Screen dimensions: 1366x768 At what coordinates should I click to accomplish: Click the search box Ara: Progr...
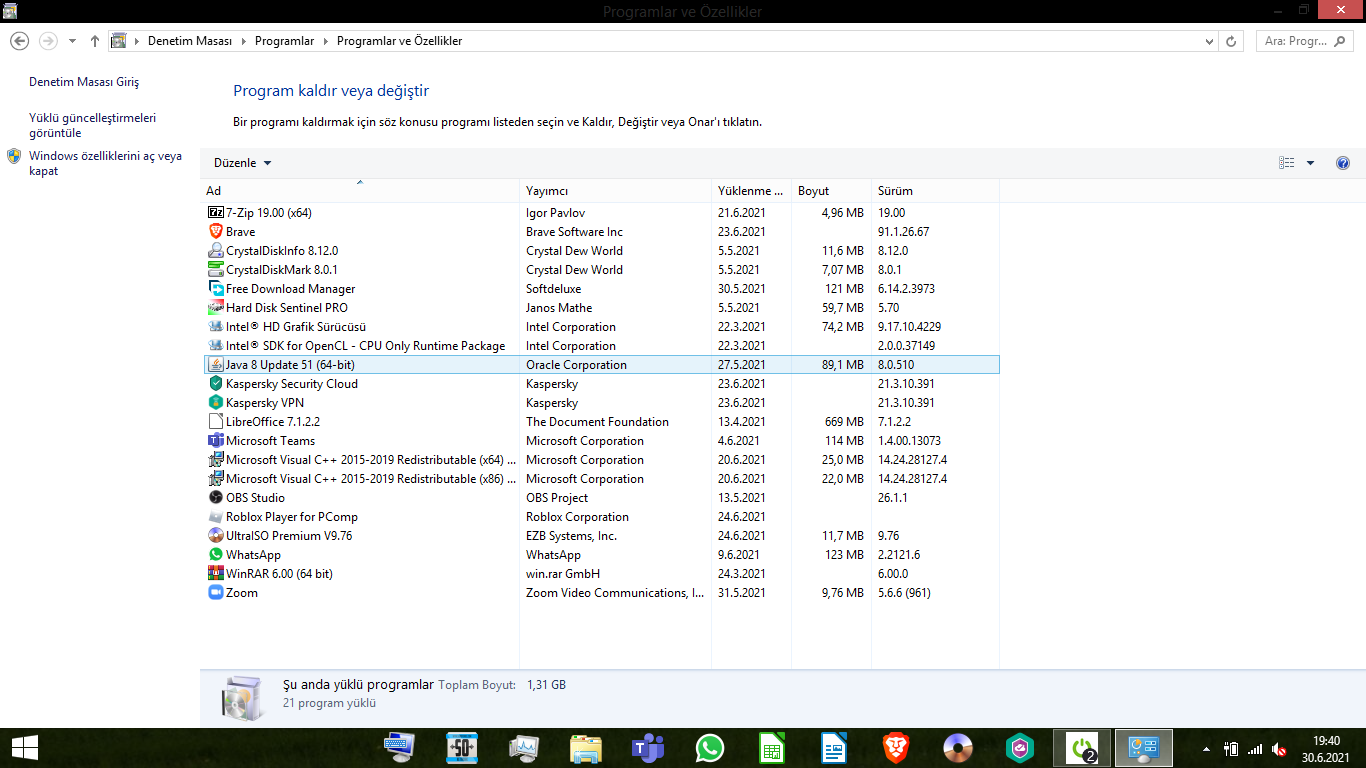[1304, 41]
